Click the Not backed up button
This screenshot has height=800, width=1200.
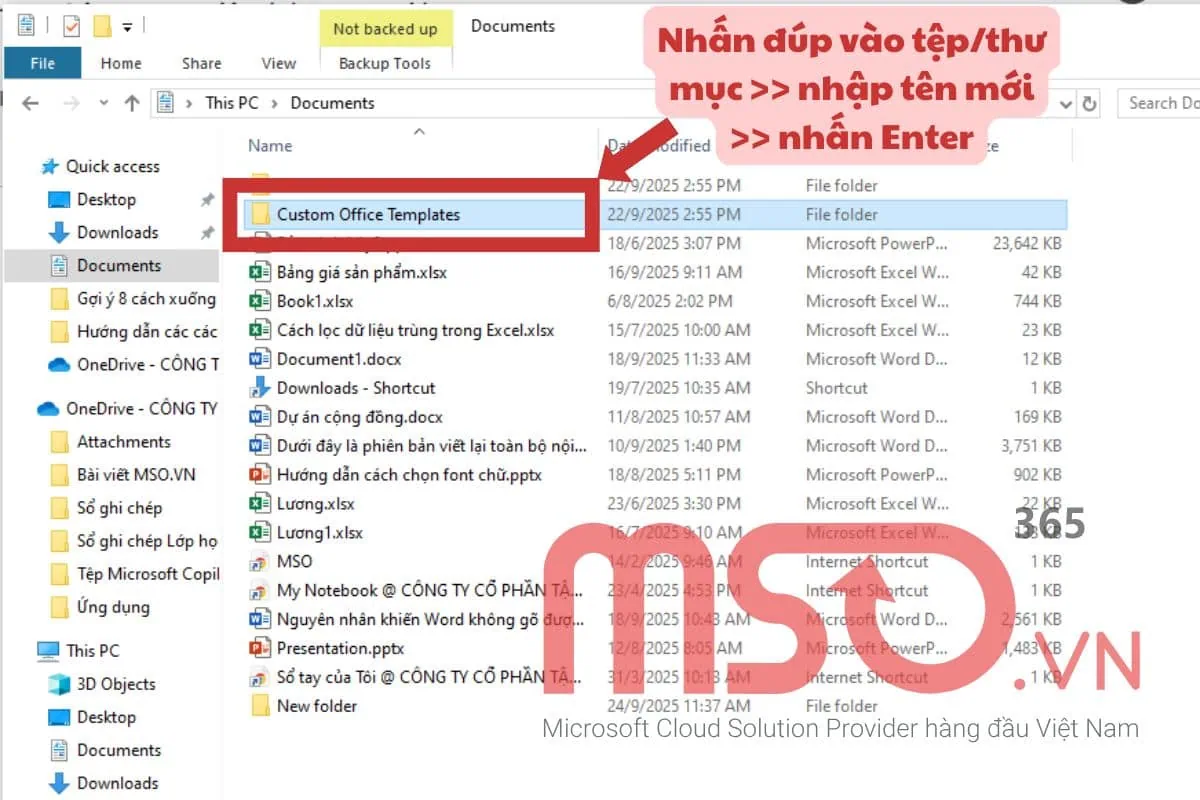pyautogui.click(x=386, y=29)
